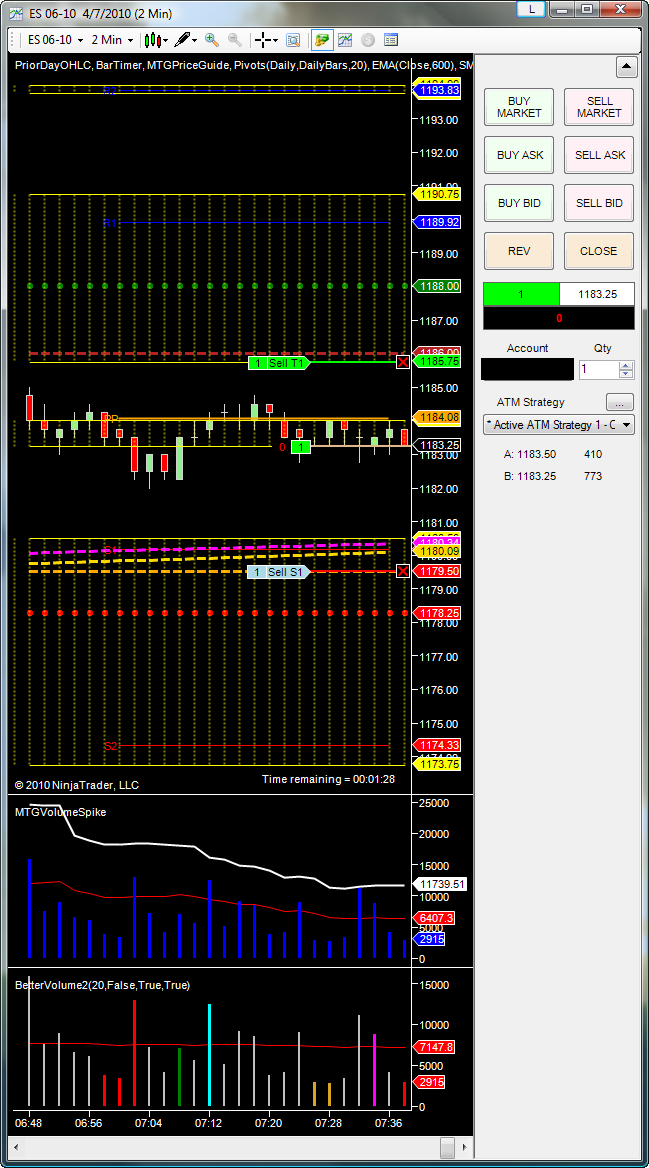Click the 7147.8 red value marker

click(x=433, y=1047)
